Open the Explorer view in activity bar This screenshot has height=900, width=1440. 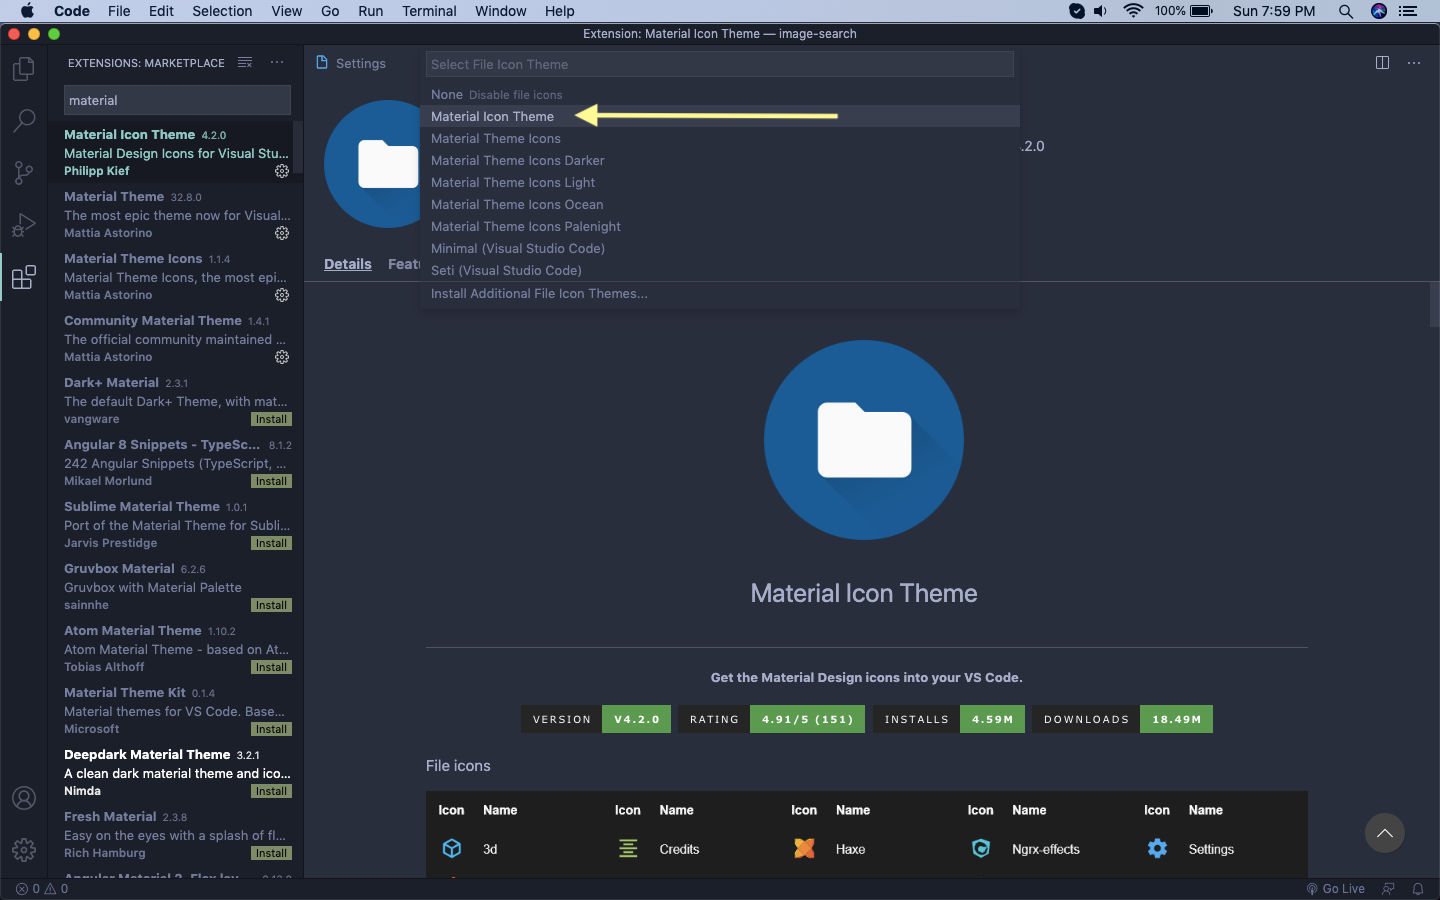(24, 69)
